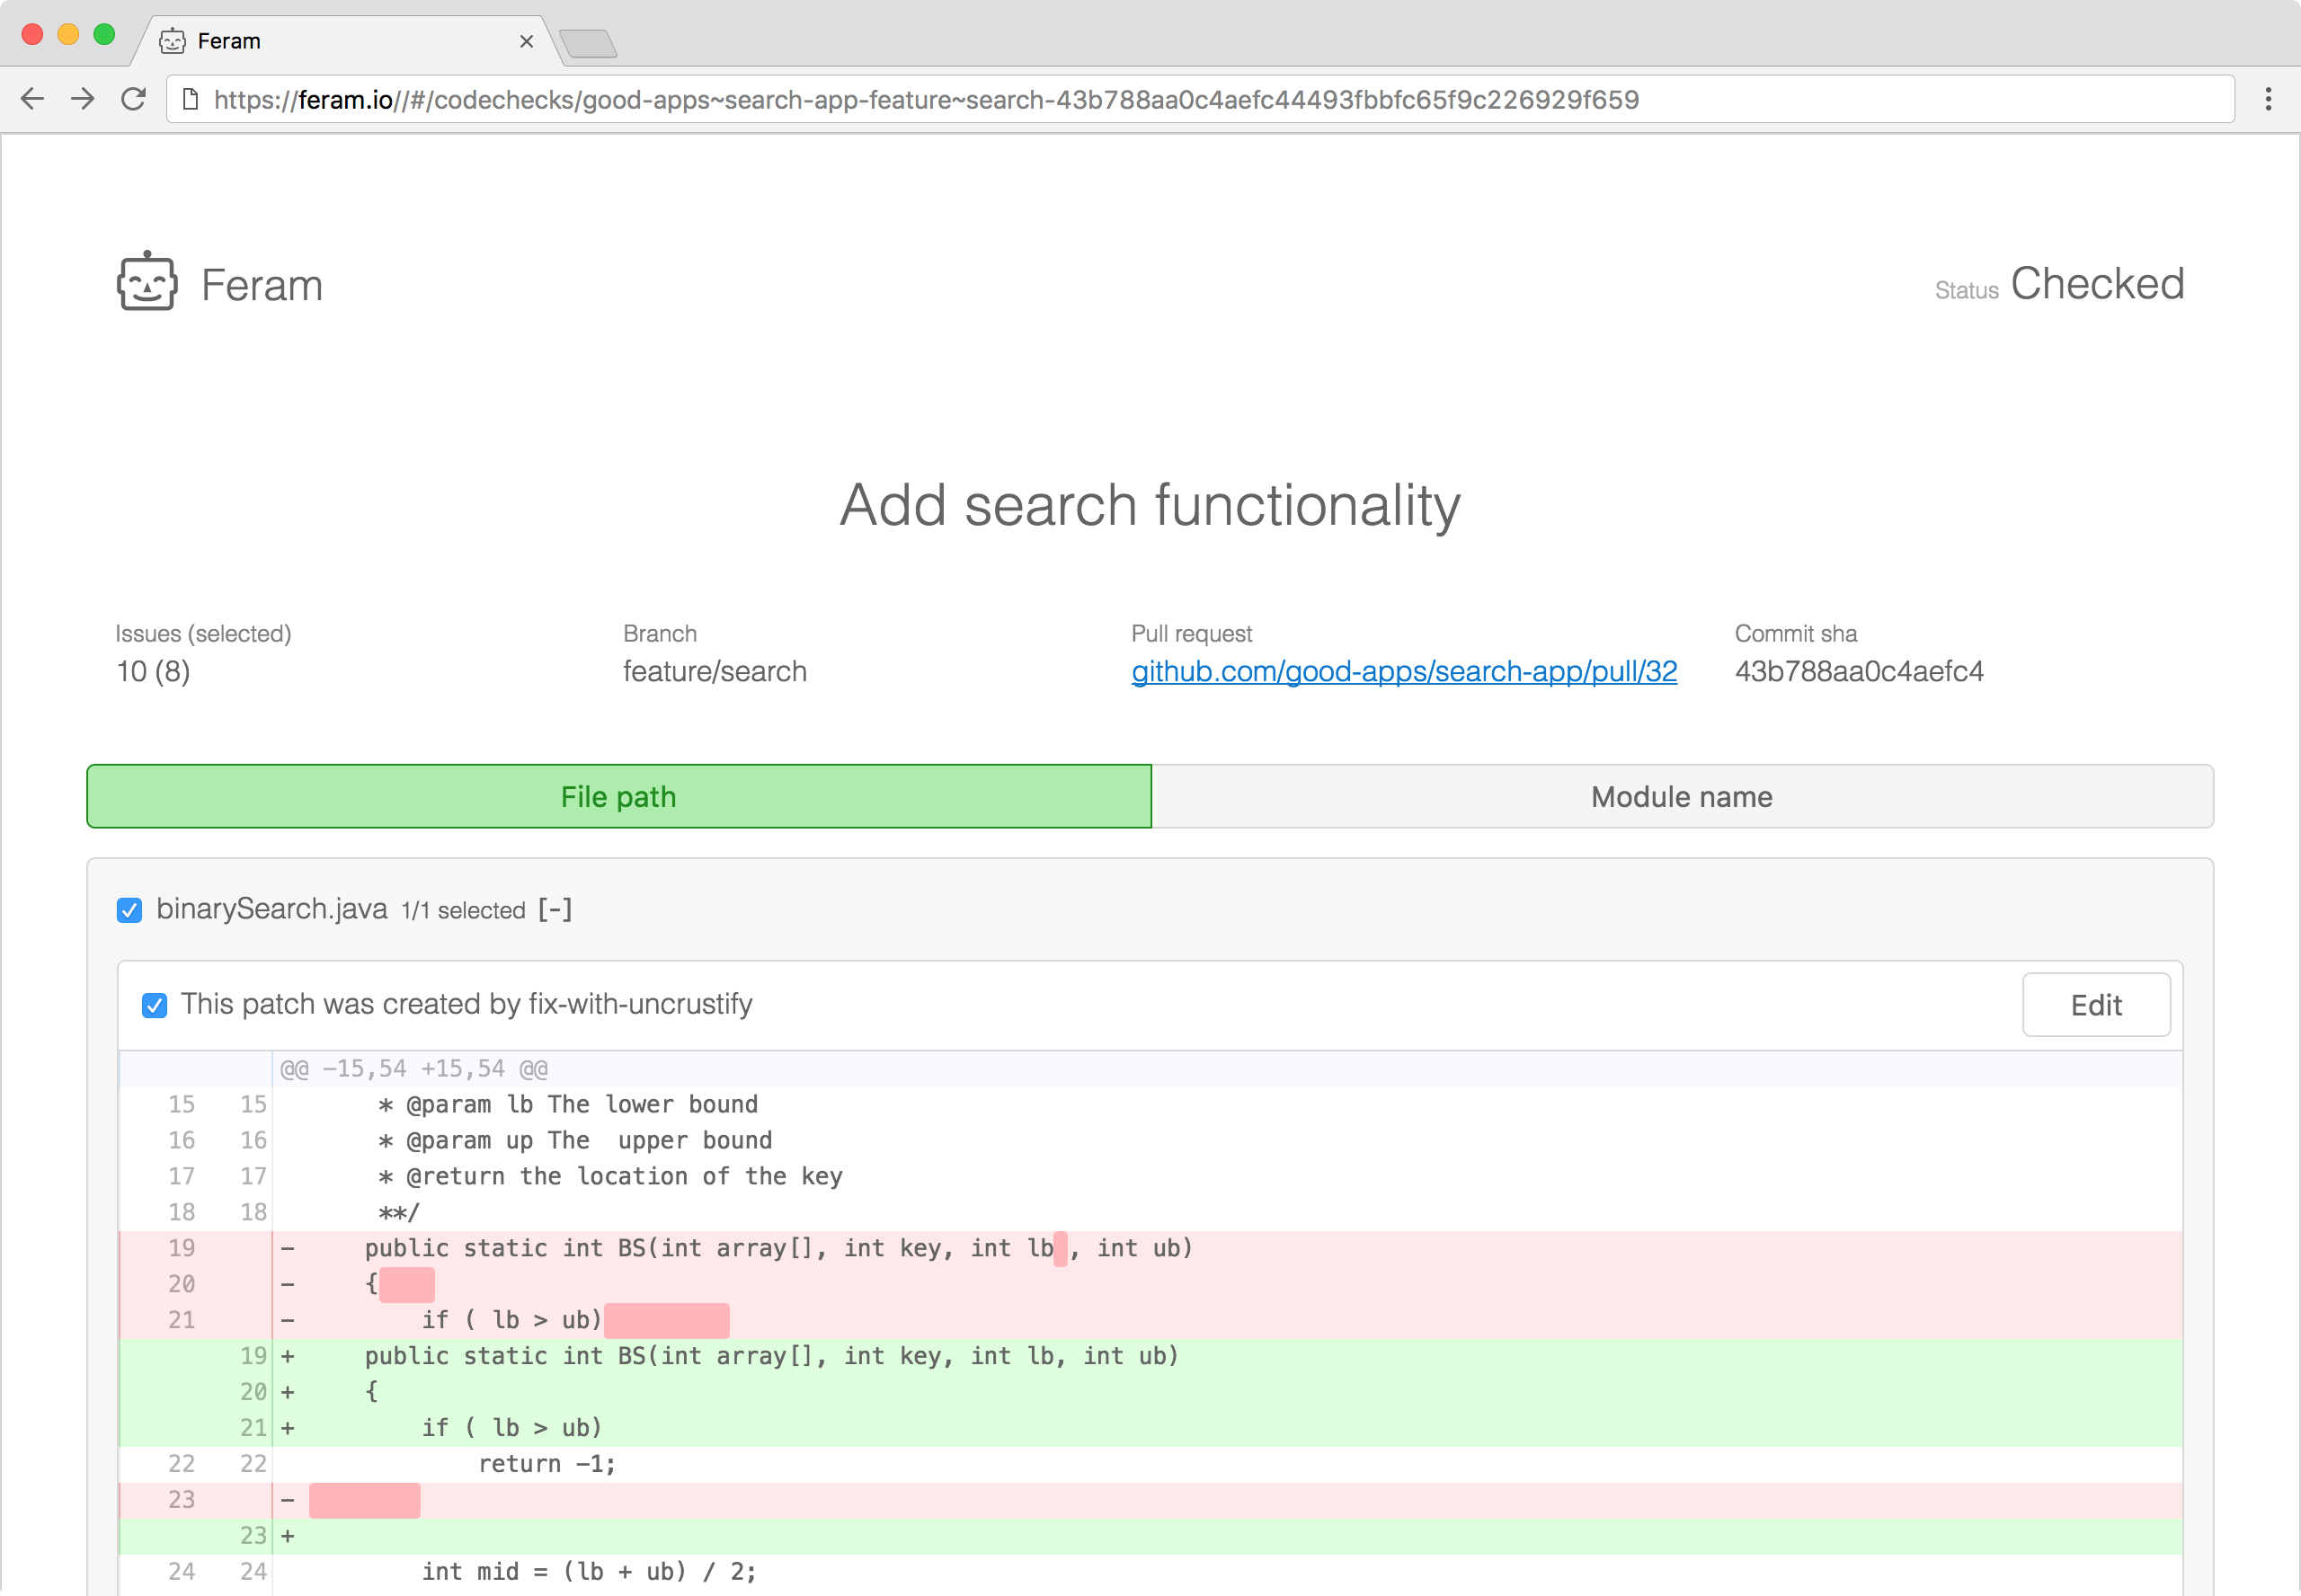
Task: Click the Edit button for the patch
Action: tap(2096, 1005)
